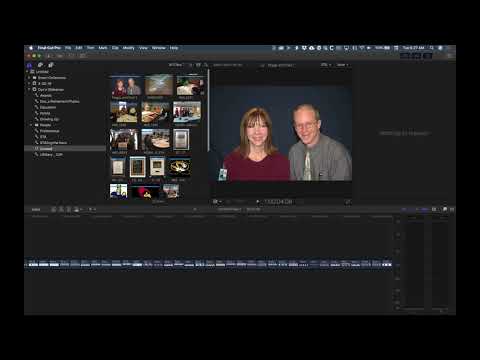Click the Share icon in toolbar
The image size is (480, 360).
point(450,56)
